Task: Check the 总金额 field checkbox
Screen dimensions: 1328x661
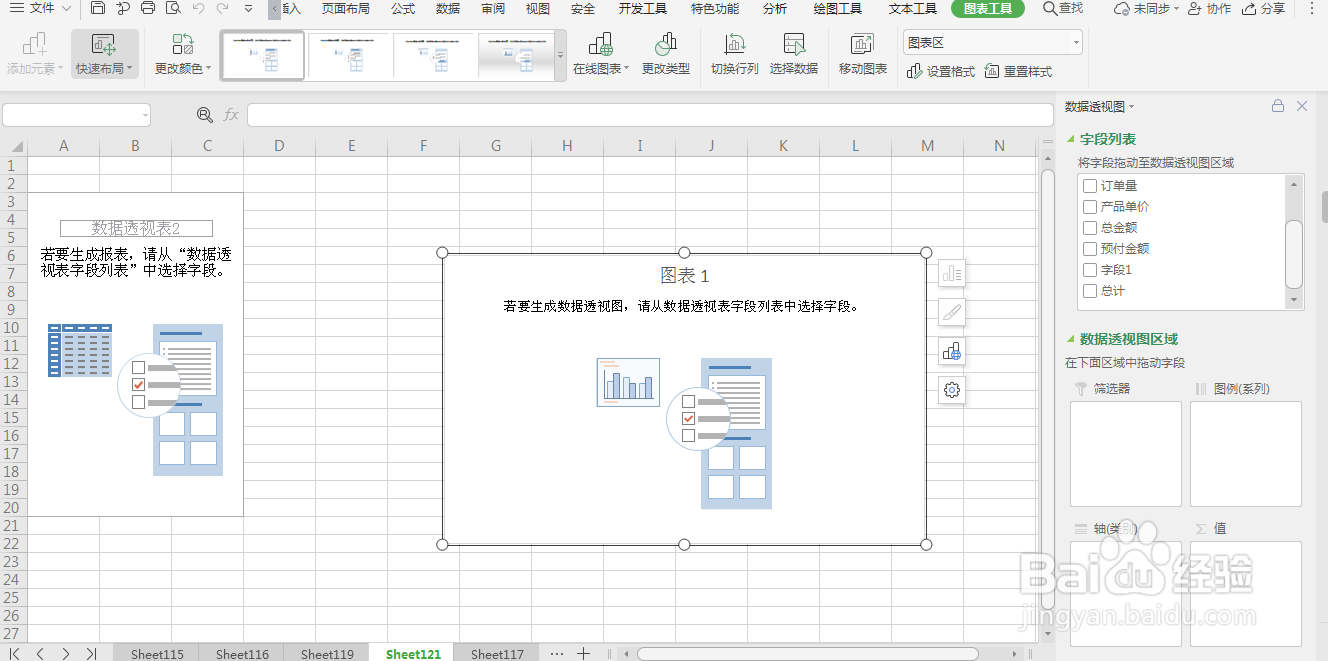Action: pos(1090,228)
